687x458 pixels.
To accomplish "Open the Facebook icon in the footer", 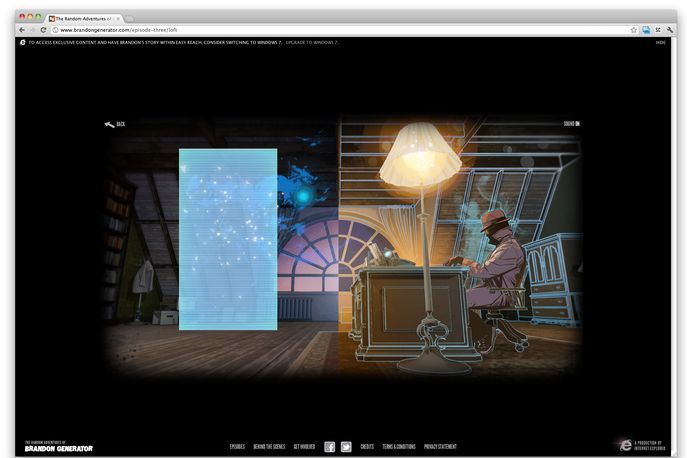I will coord(329,447).
